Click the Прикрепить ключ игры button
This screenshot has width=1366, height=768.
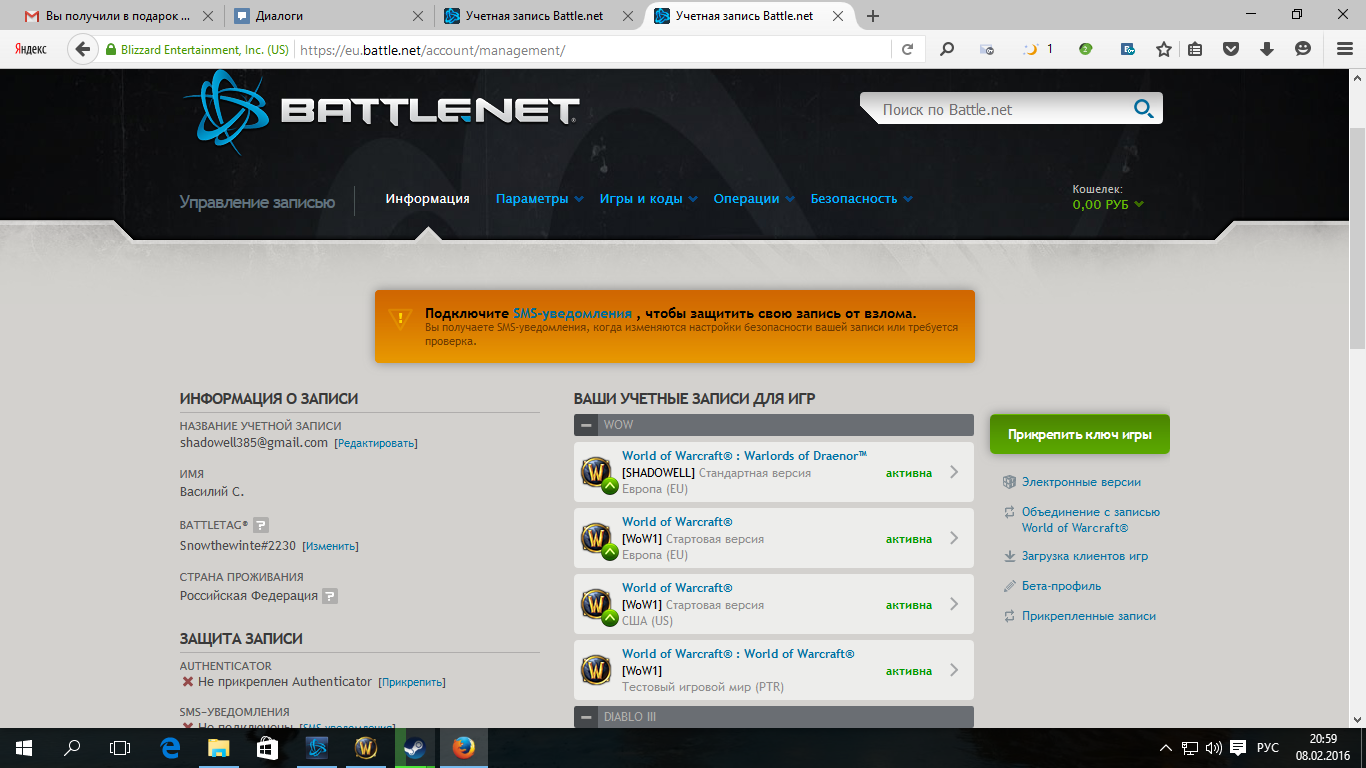1079,435
